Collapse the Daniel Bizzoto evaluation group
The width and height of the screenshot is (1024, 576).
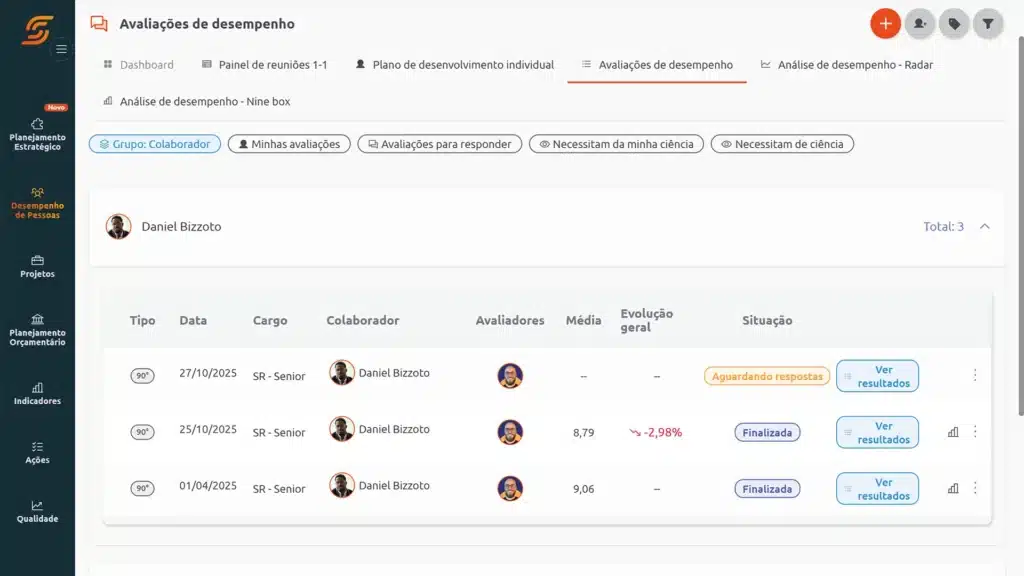[985, 227]
